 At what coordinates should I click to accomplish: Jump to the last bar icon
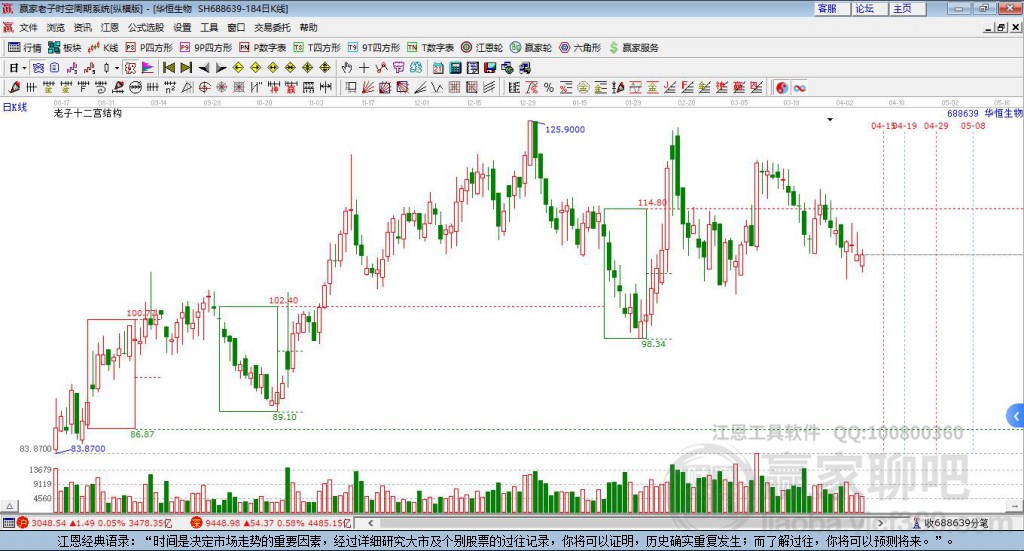(x=186, y=67)
